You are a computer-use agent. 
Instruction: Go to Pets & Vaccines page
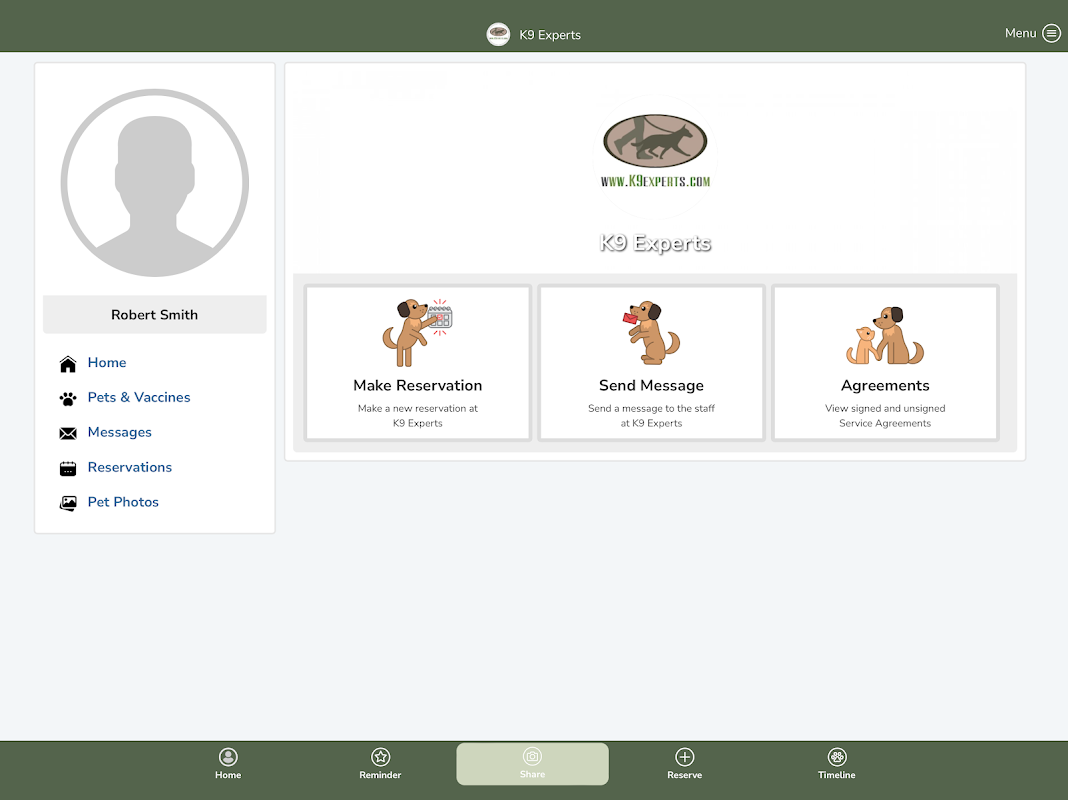139,398
